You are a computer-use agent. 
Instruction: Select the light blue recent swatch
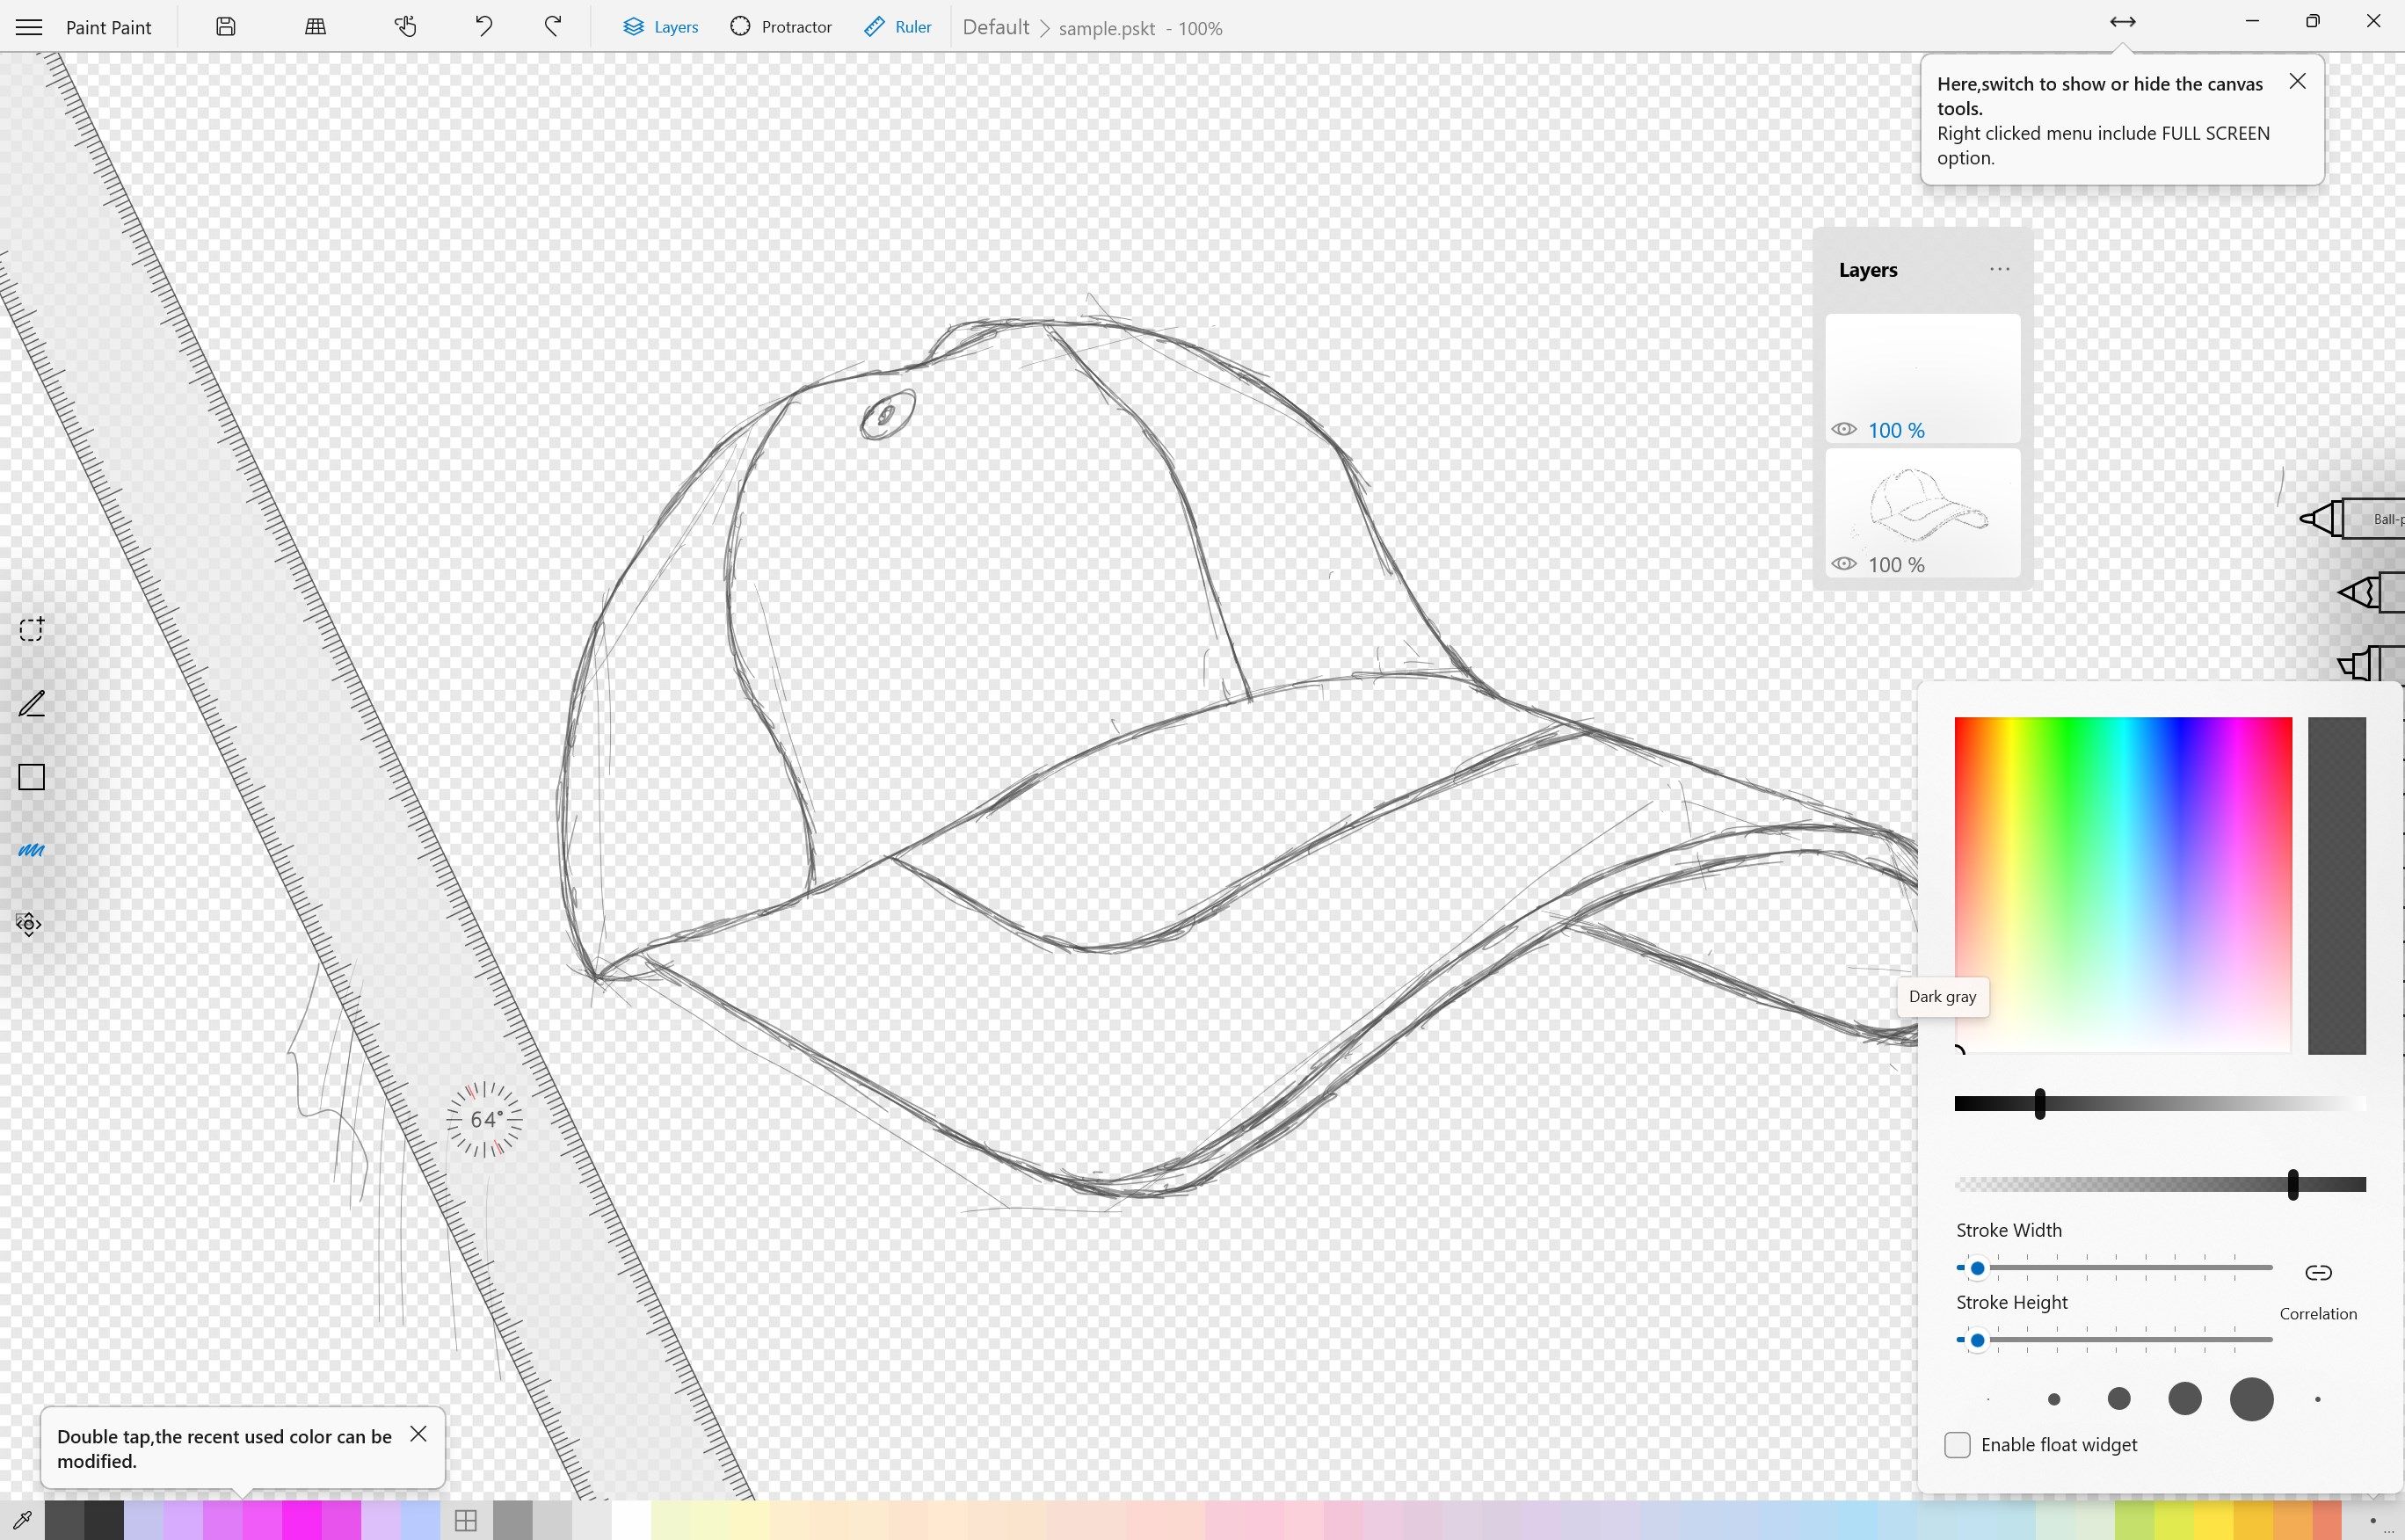point(421,1521)
